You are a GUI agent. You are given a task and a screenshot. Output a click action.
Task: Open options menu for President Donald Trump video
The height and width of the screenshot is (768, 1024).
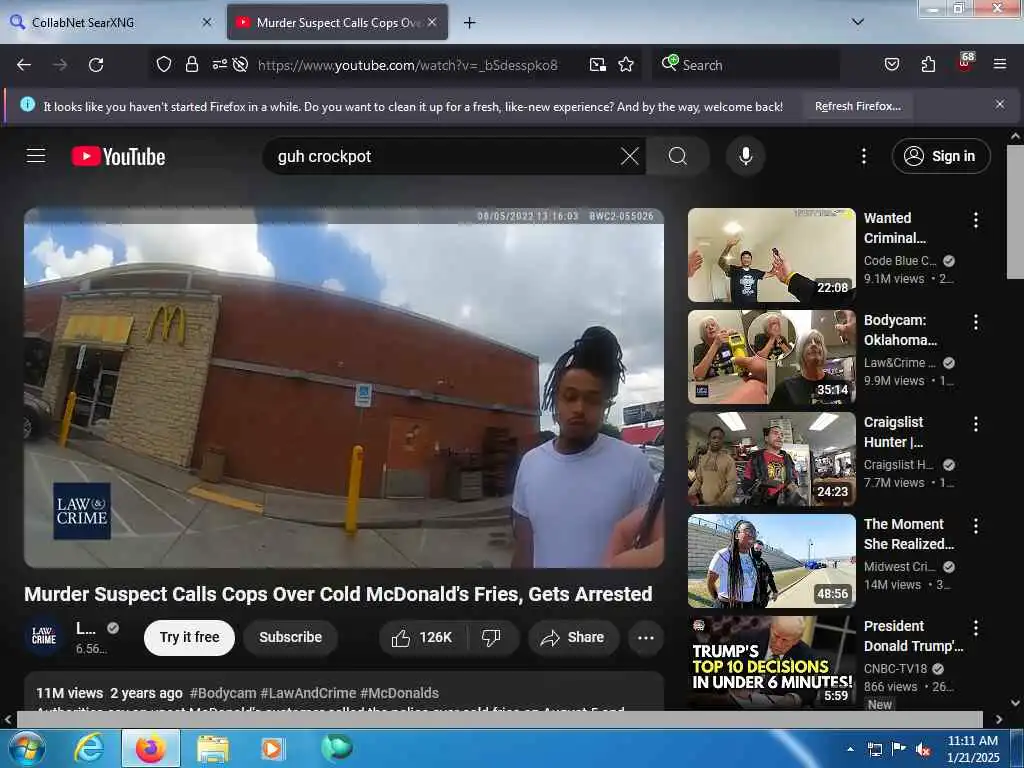[x=976, y=628]
